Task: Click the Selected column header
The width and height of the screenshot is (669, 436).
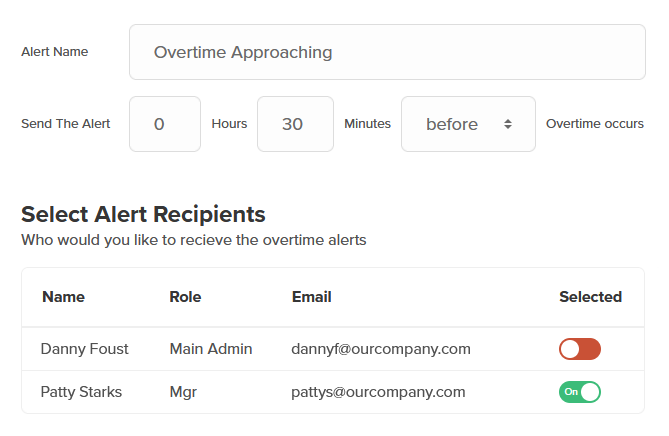Action: click(590, 297)
